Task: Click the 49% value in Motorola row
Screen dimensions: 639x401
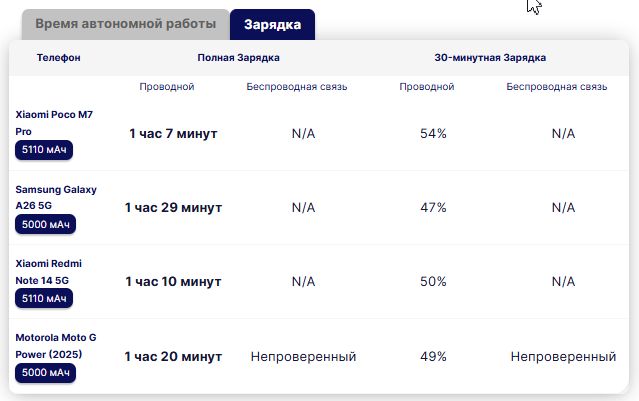Action: point(433,356)
